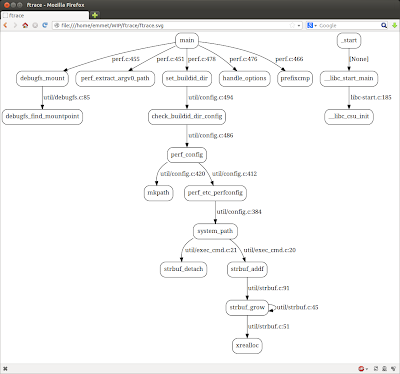
Task: Click the libc-start.c:185 edge label
Action: tap(371, 98)
